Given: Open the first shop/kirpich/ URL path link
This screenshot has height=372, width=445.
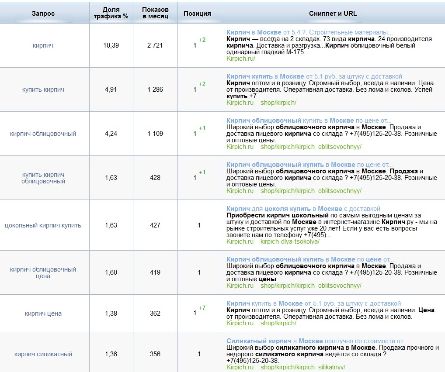Looking at the screenshot, I should point(278,103).
